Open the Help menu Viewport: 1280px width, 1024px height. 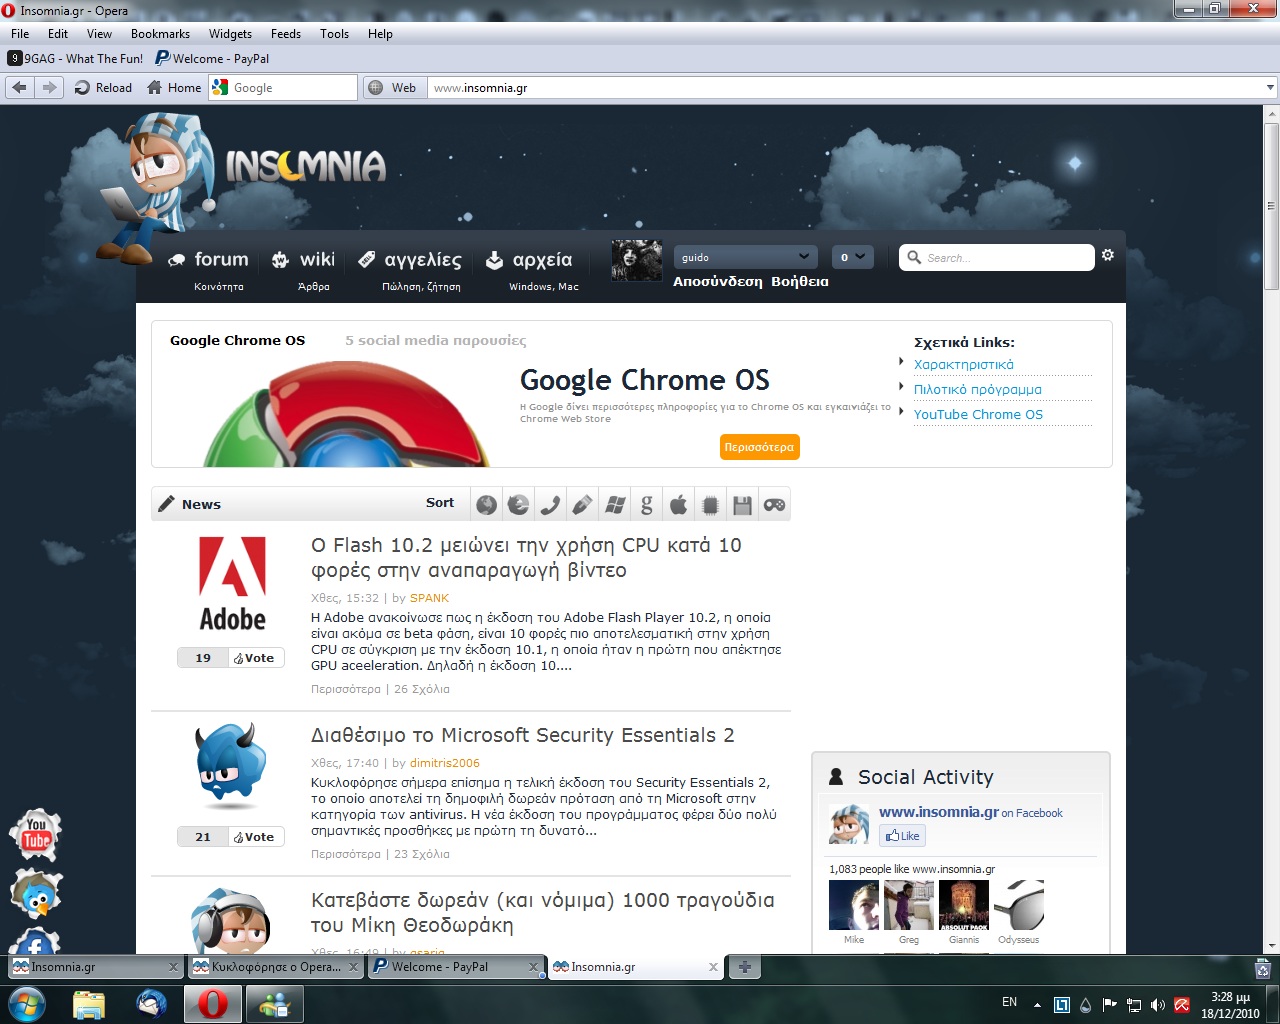point(380,34)
